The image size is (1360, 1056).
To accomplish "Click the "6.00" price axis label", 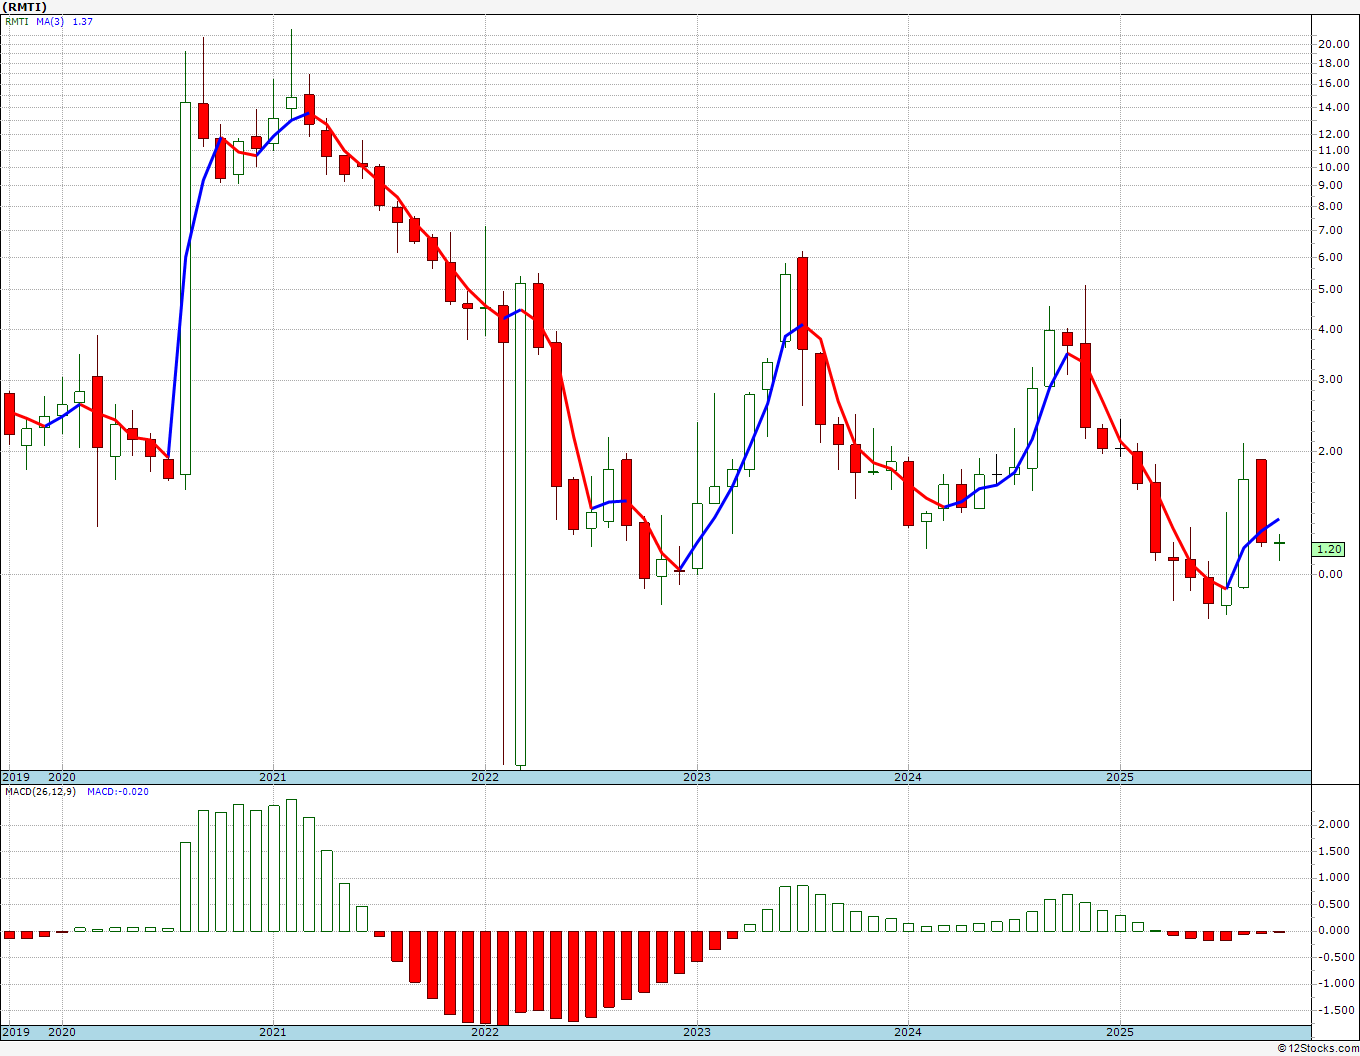I will 1331,257.
